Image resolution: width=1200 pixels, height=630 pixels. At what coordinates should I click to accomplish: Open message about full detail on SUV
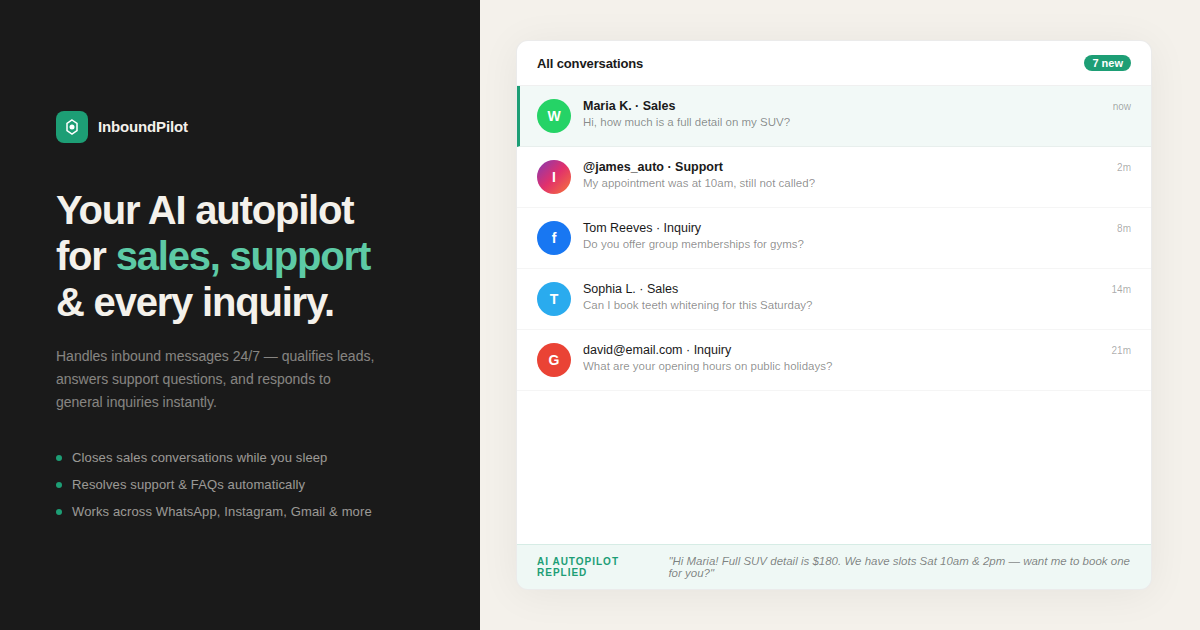point(686,122)
